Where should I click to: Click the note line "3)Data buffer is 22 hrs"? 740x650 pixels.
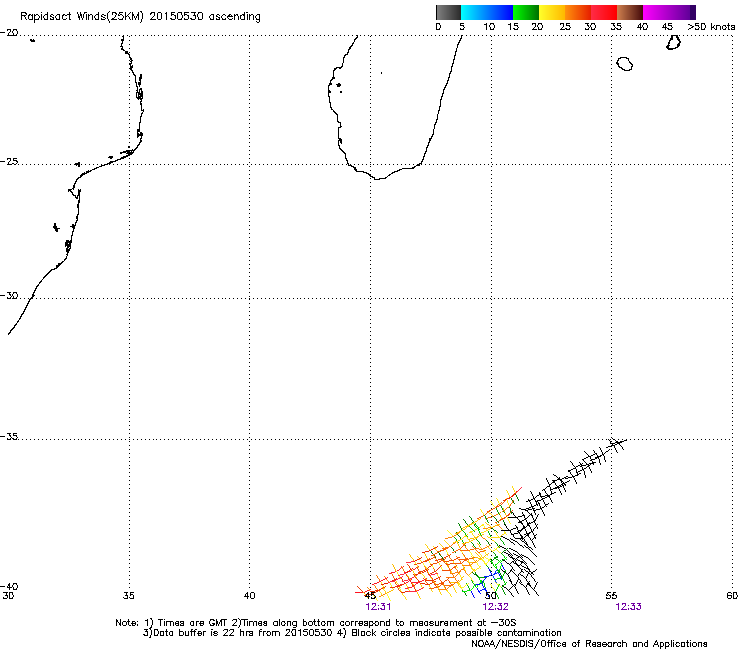point(352,633)
